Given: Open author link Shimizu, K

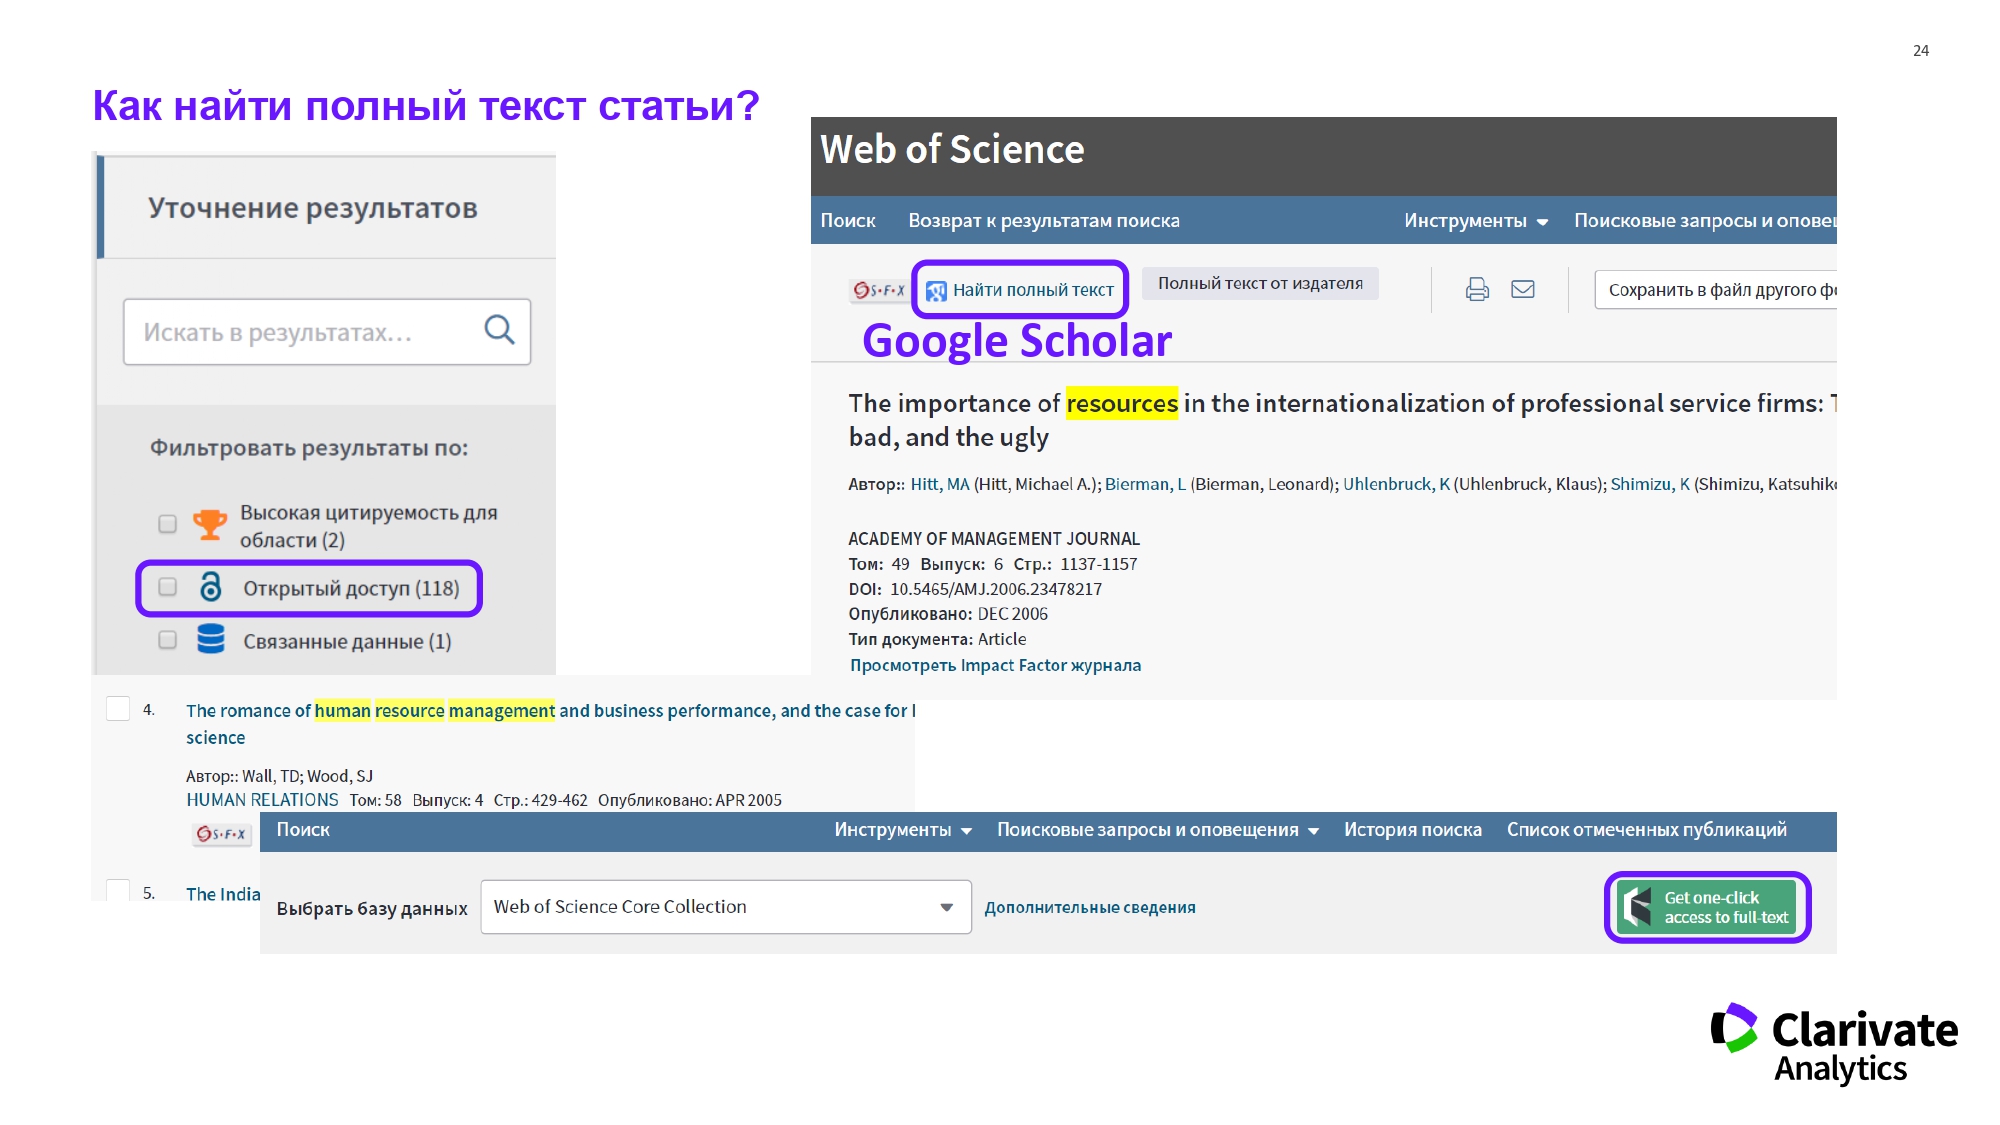Looking at the screenshot, I should click(1650, 484).
